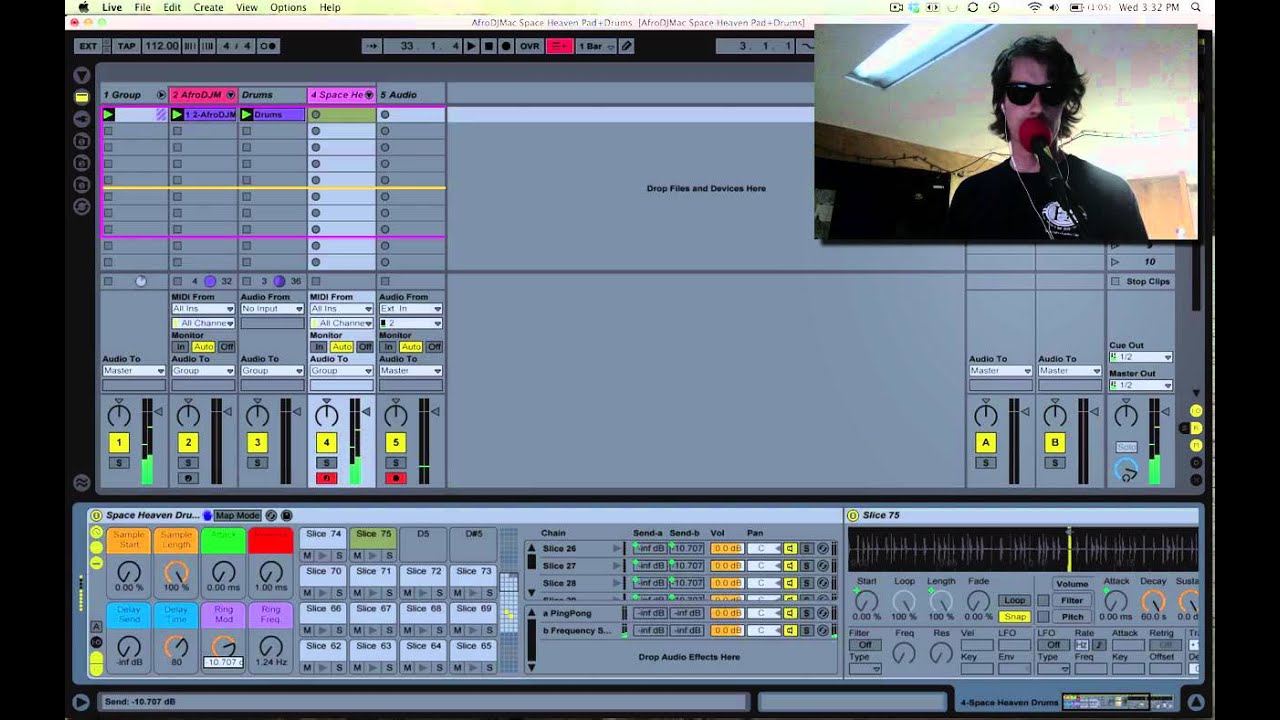The width and height of the screenshot is (1280, 720).
Task: Open the Options menu
Action: [288, 7]
